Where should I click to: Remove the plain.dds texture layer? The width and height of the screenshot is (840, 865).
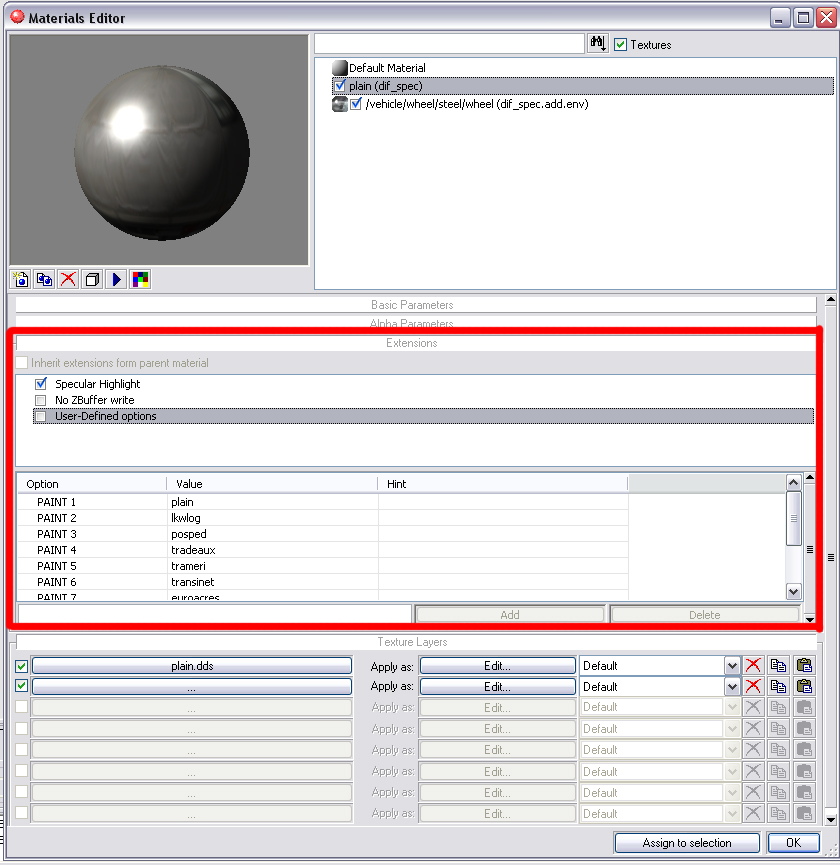pyautogui.click(x=753, y=665)
